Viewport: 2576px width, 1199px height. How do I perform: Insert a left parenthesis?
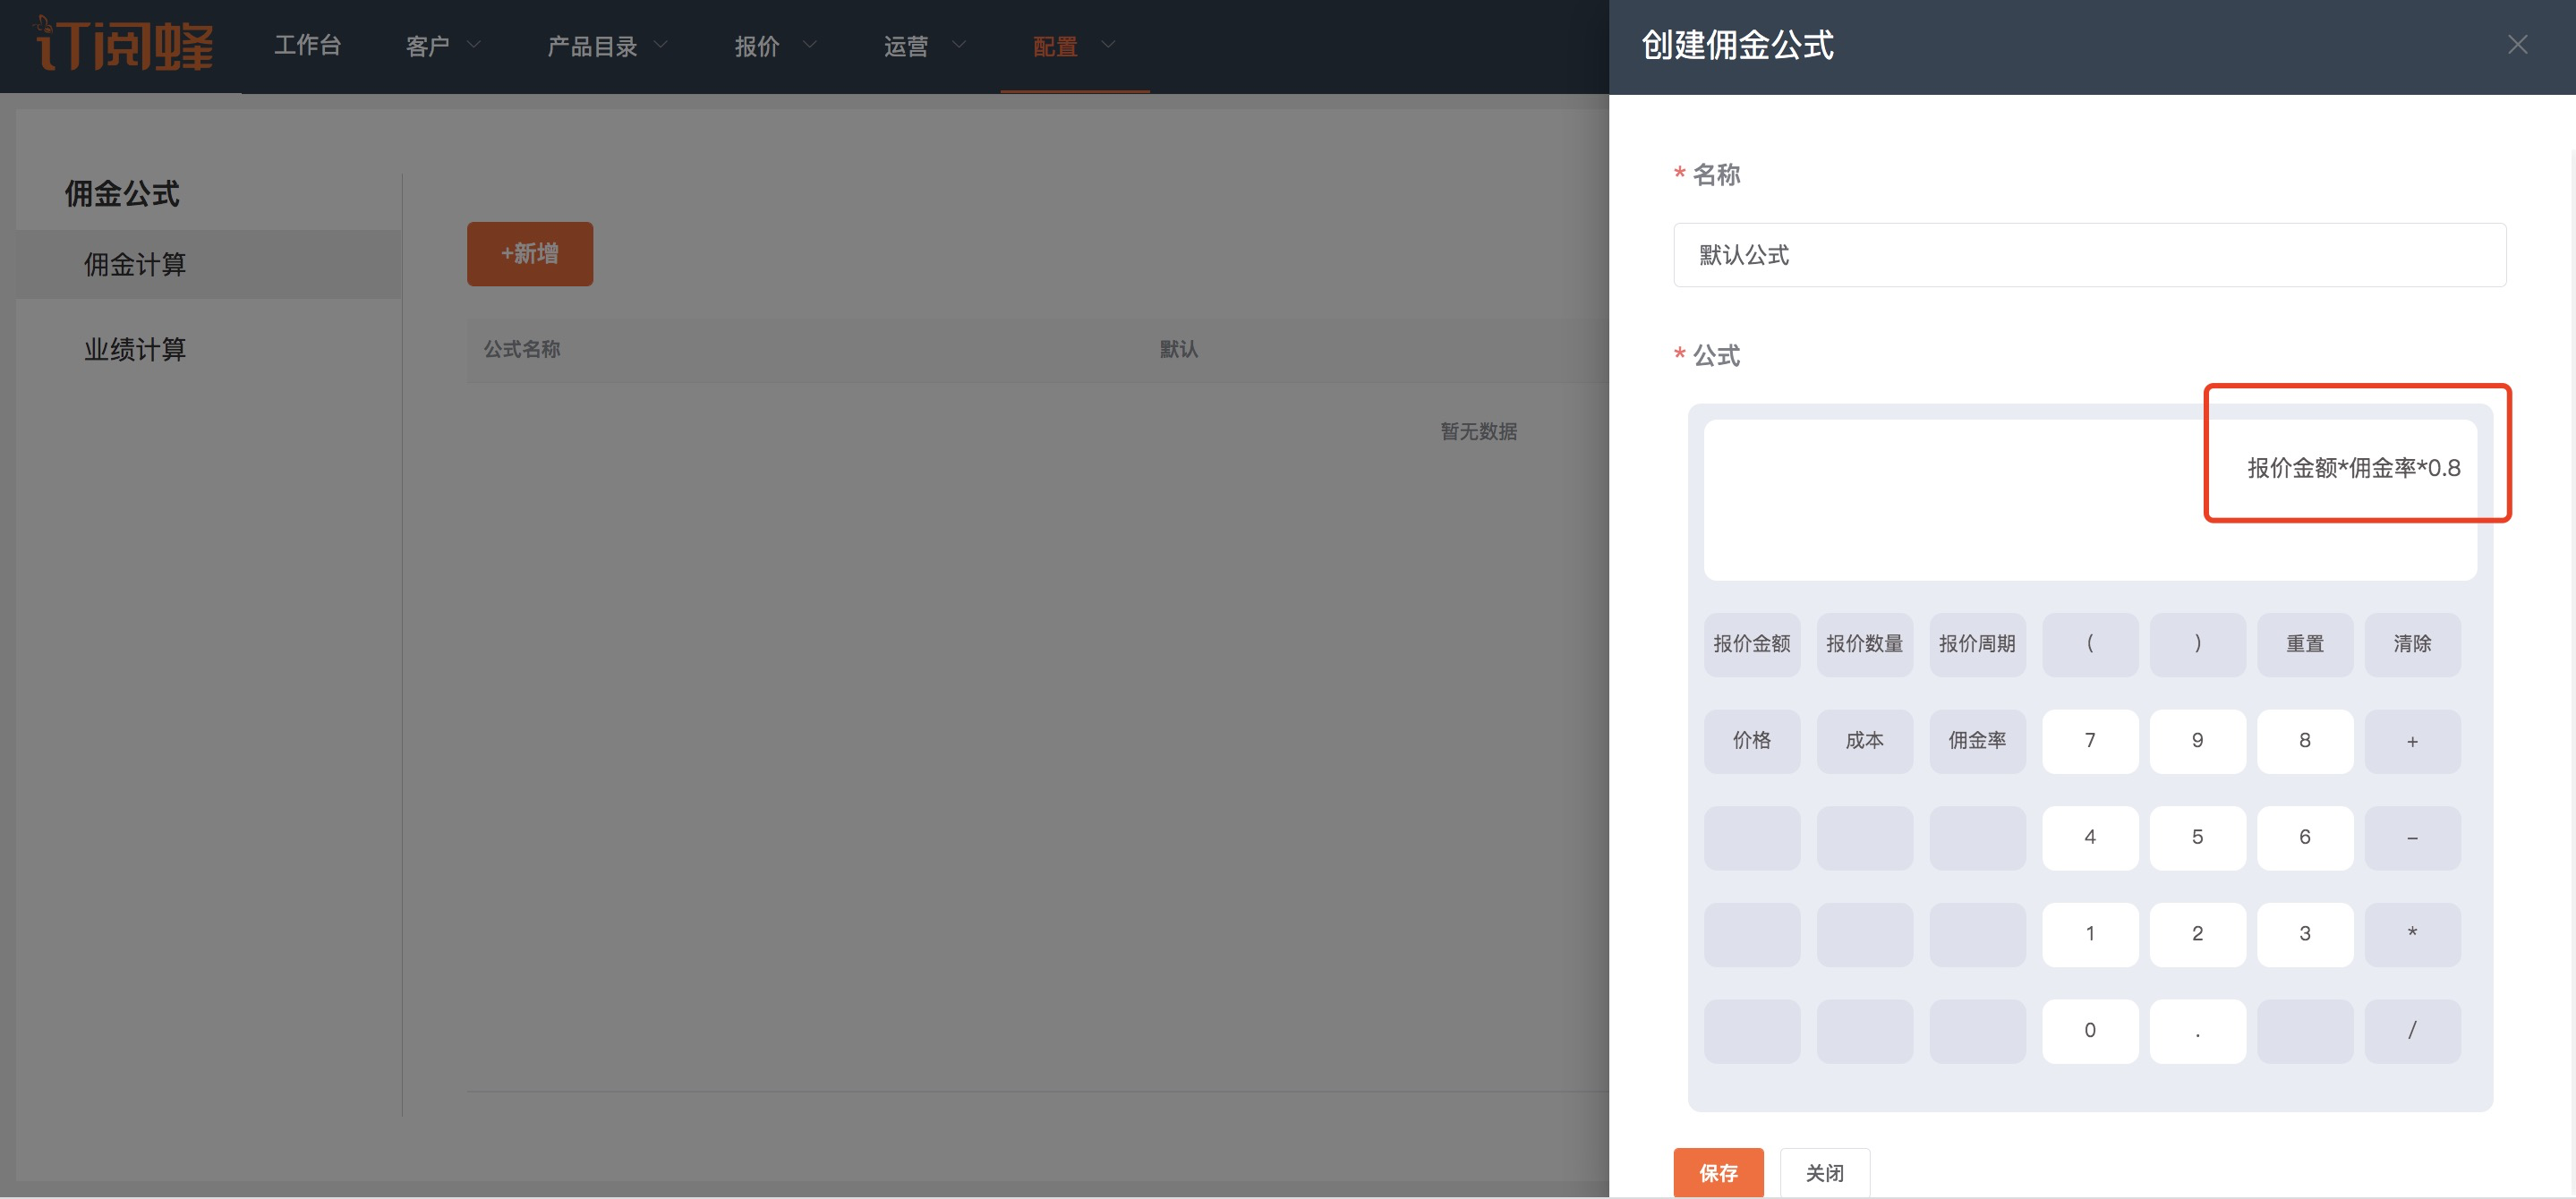coord(2089,644)
